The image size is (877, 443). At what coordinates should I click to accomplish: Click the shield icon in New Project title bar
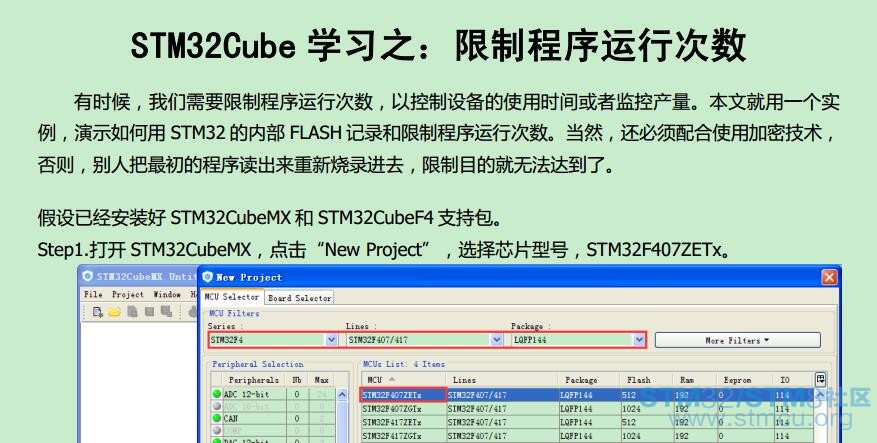tap(208, 277)
